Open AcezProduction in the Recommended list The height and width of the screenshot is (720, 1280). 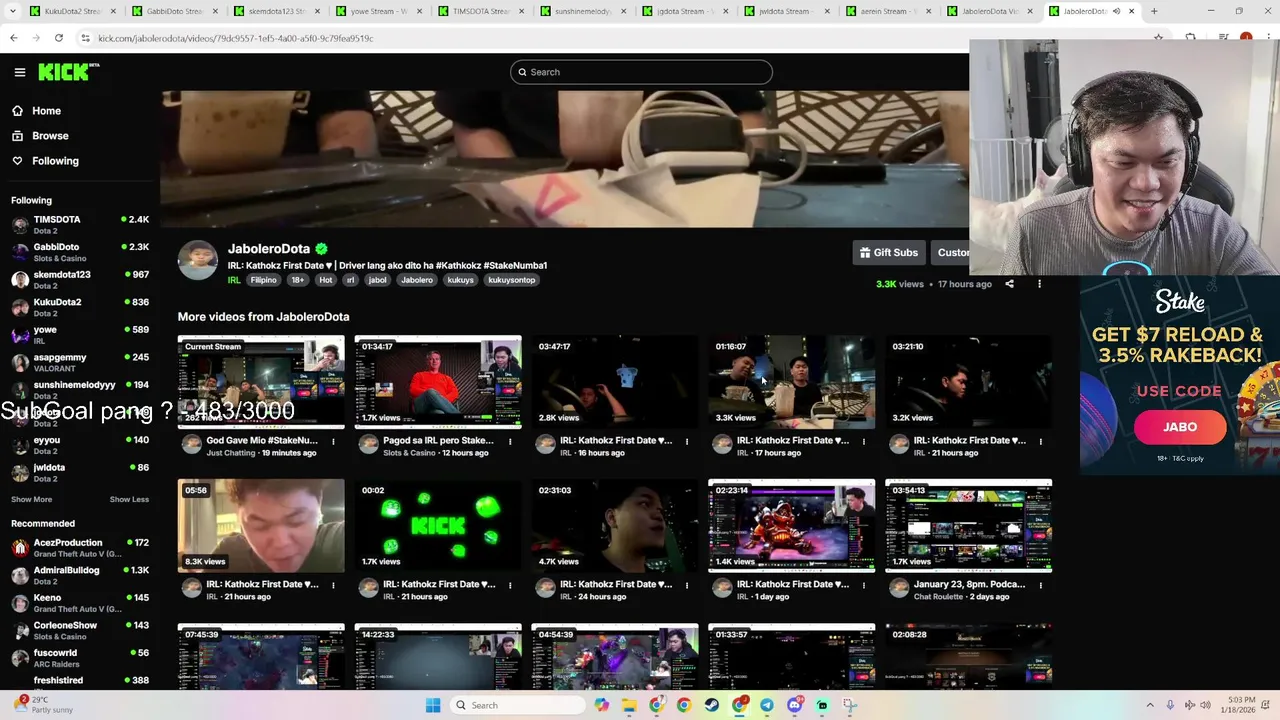pos(80,548)
